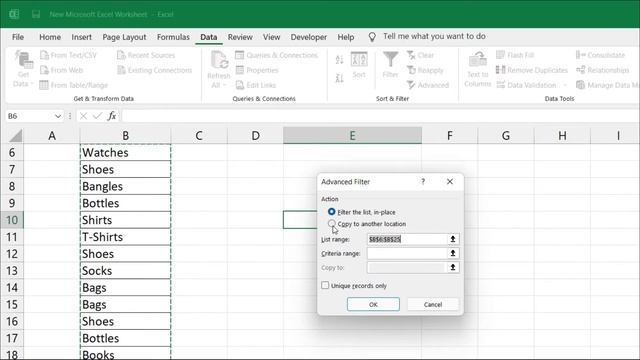This screenshot has height=360, width=640.
Task: Sort A to Z ascending
Action: [x=339, y=60]
